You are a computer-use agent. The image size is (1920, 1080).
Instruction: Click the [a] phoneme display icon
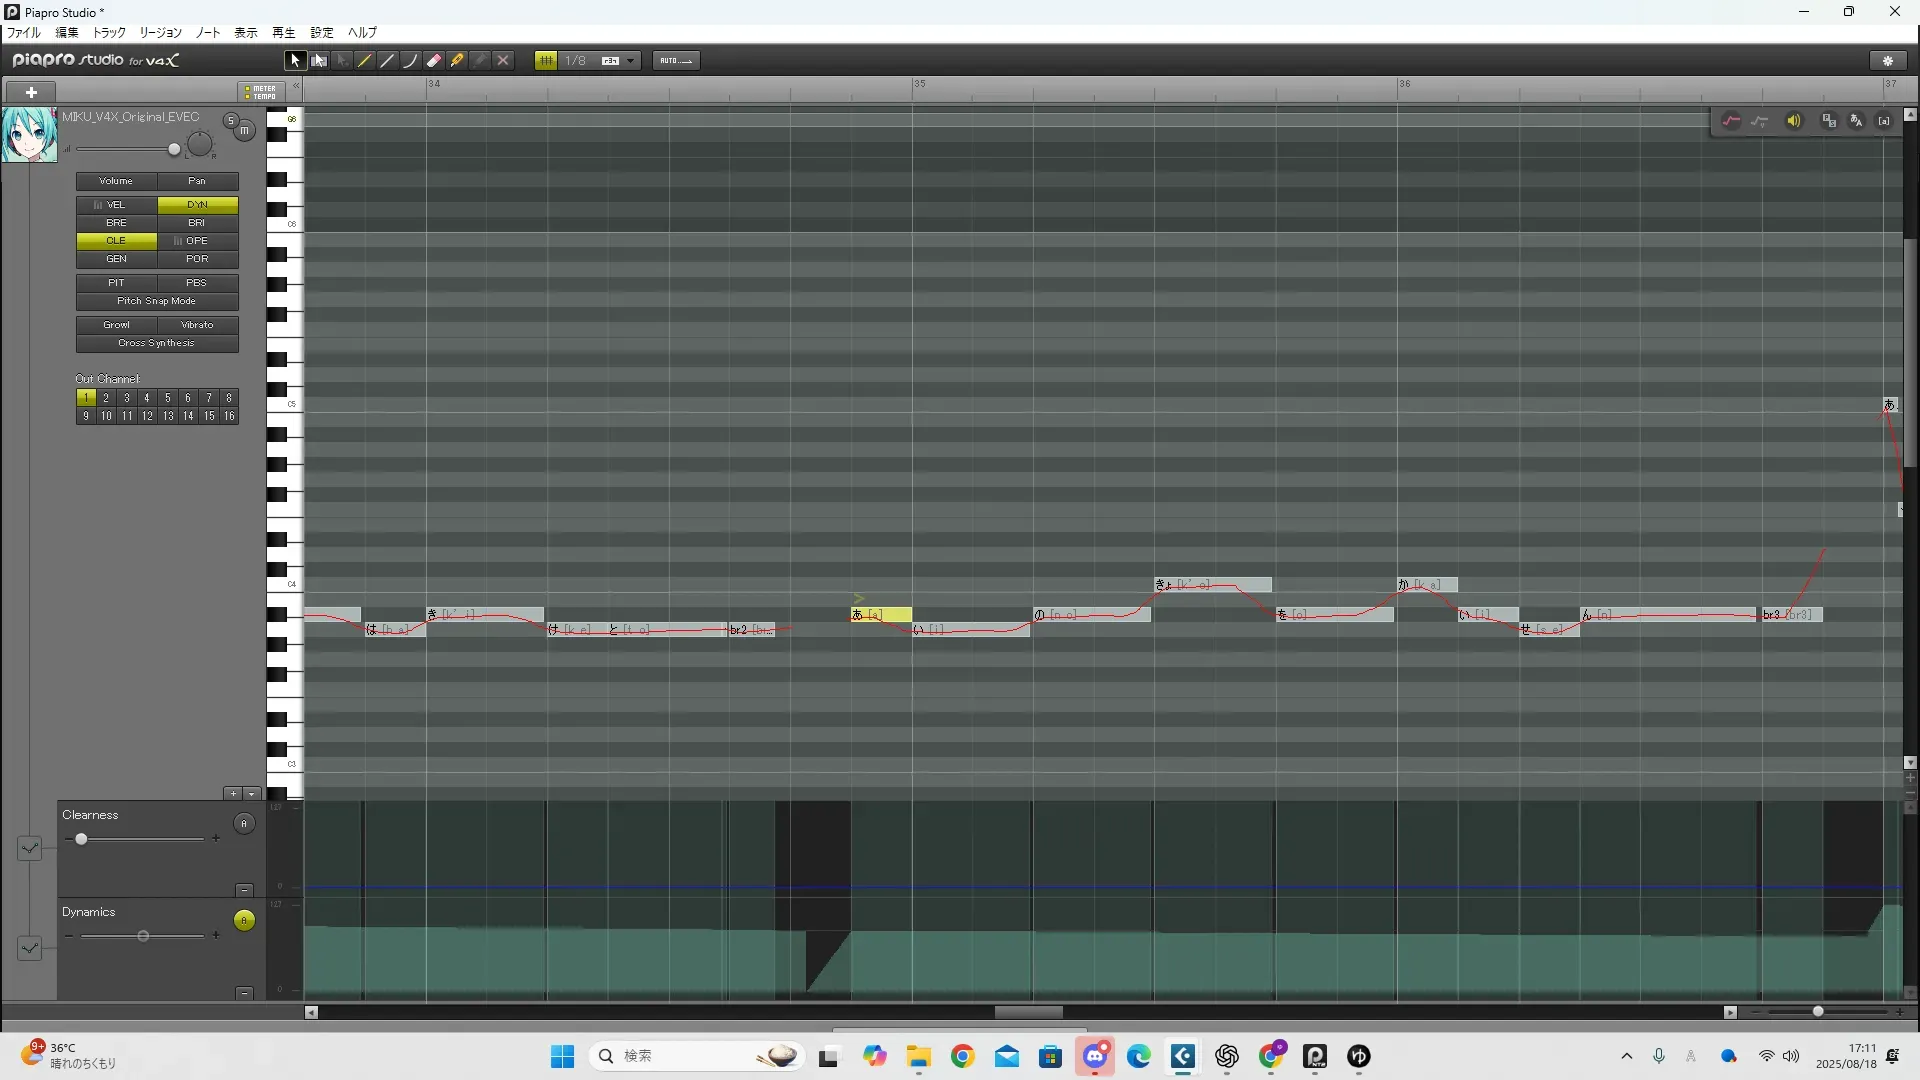[x=1885, y=121]
